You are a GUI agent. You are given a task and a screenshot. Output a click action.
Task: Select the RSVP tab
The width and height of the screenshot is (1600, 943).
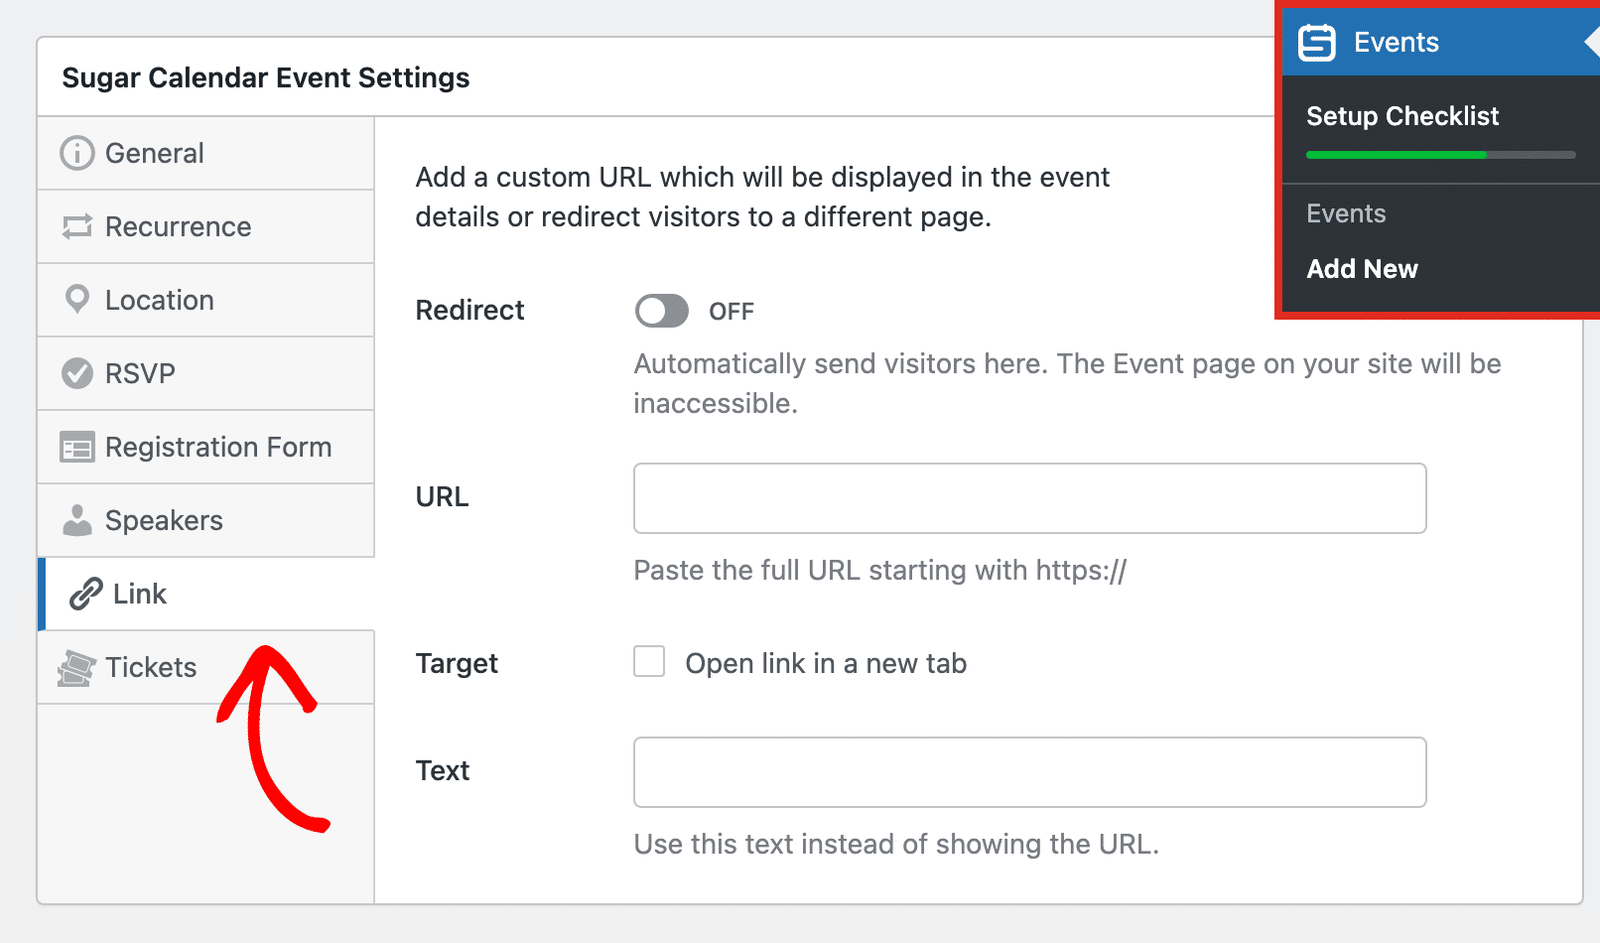pyautogui.click(x=206, y=373)
